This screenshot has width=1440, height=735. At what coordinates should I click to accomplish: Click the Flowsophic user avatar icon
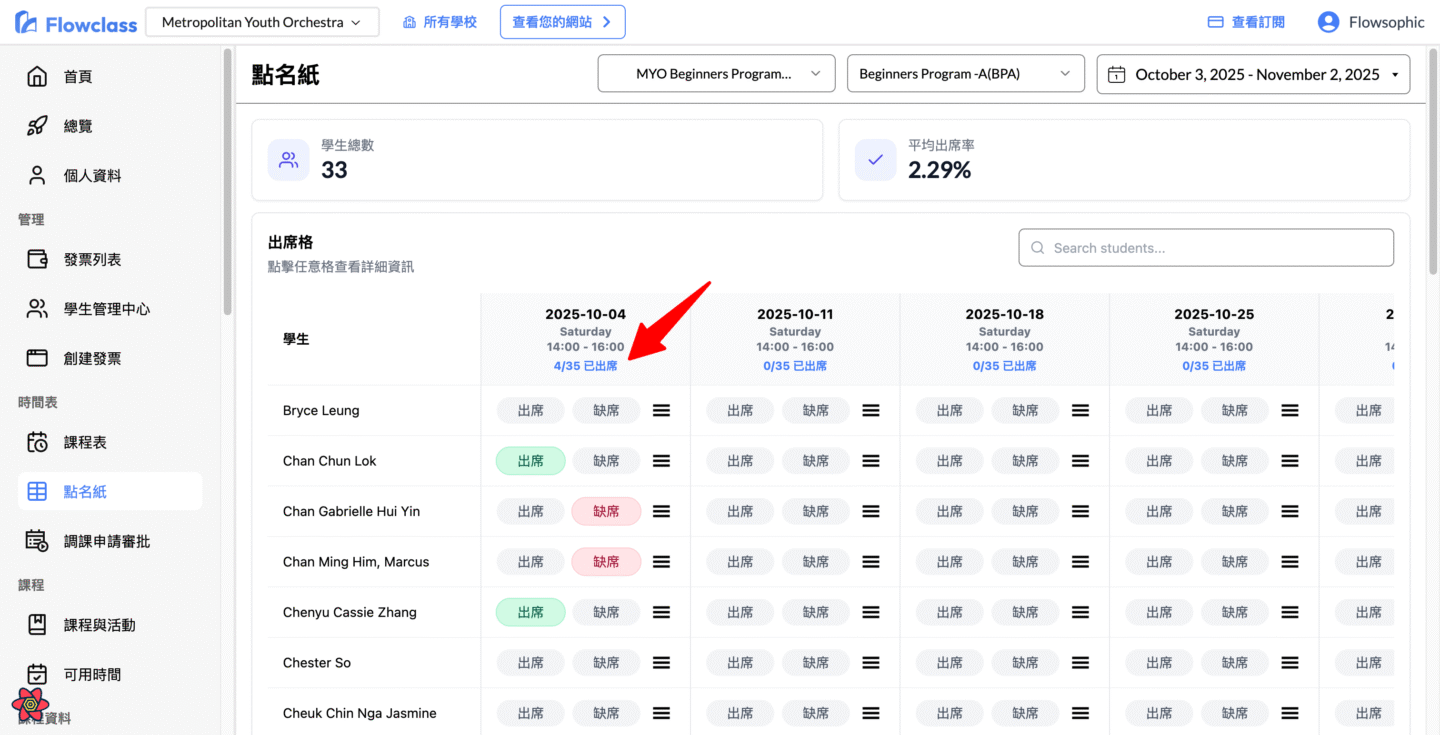click(1328, 22)
